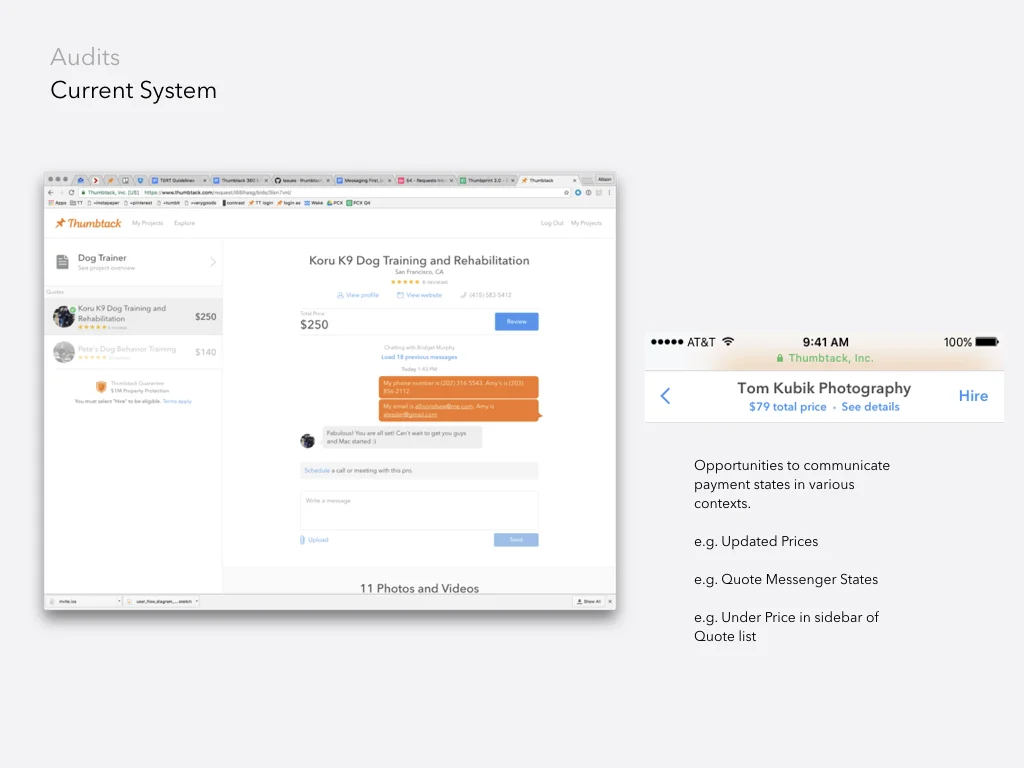Click the Upload paperclip link
Screen dimensions: 1024x768
[x=314, y=540]
